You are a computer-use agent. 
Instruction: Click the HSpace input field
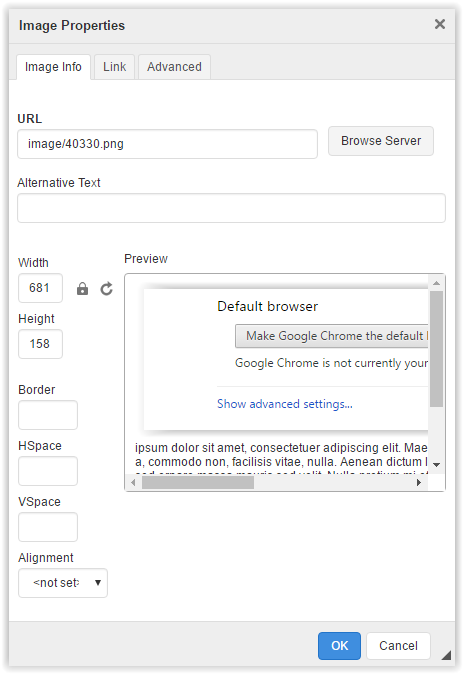coord(48,471)
